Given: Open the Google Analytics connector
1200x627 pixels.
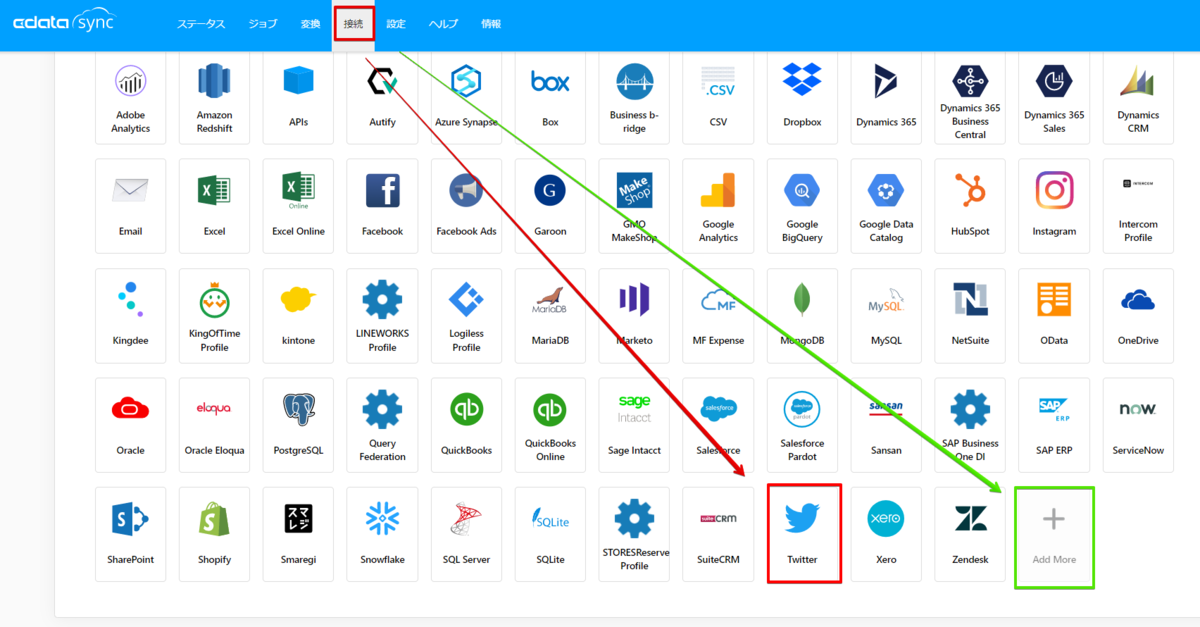Looking at the screenshot, I should [719, 206].
